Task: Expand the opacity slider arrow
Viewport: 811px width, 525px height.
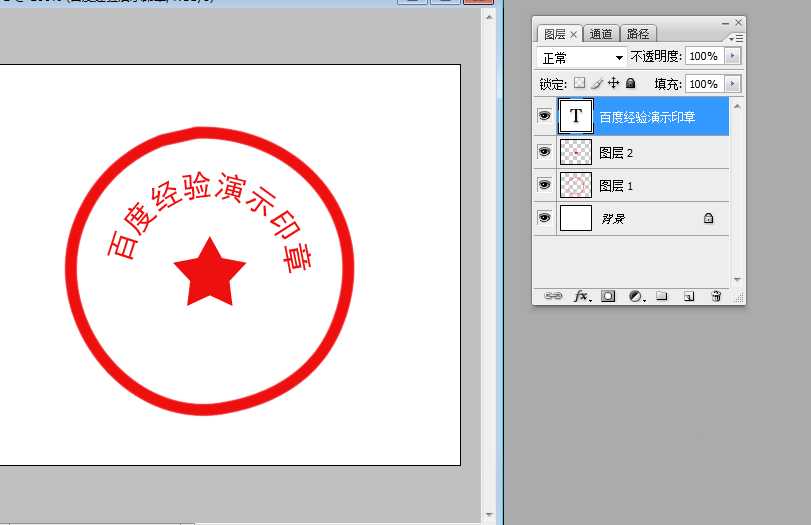Action: (x=733, y=57)
